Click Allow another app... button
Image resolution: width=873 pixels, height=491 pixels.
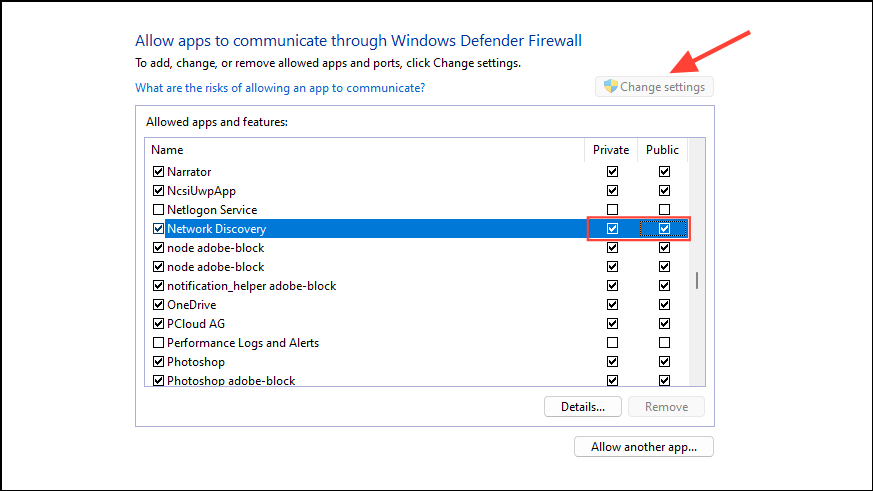click(644, 447)
